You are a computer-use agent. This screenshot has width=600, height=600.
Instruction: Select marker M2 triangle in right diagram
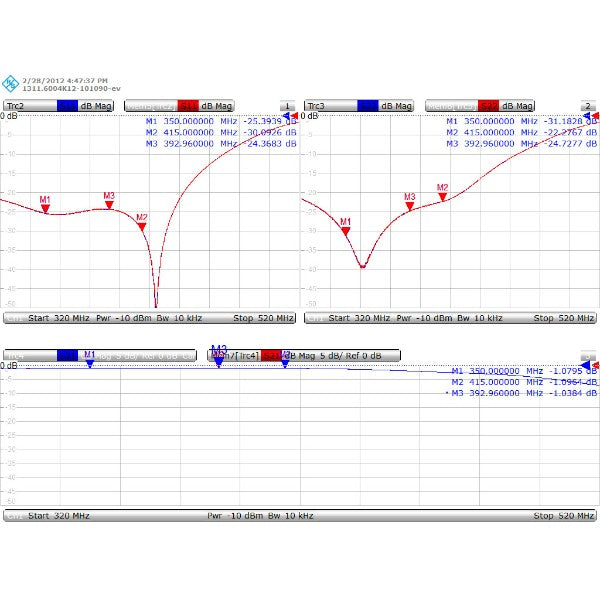(x=442, y=195)
